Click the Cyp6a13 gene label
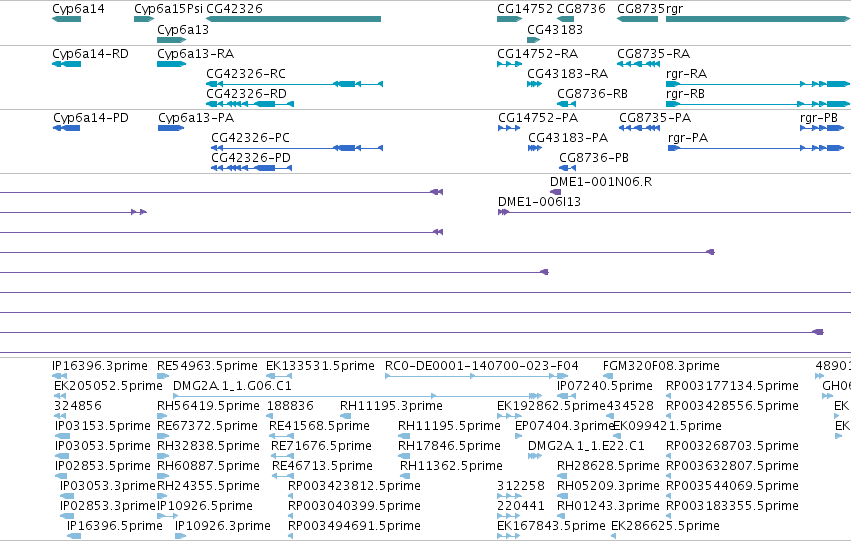851x541 pixels. [x=183, y=29]
